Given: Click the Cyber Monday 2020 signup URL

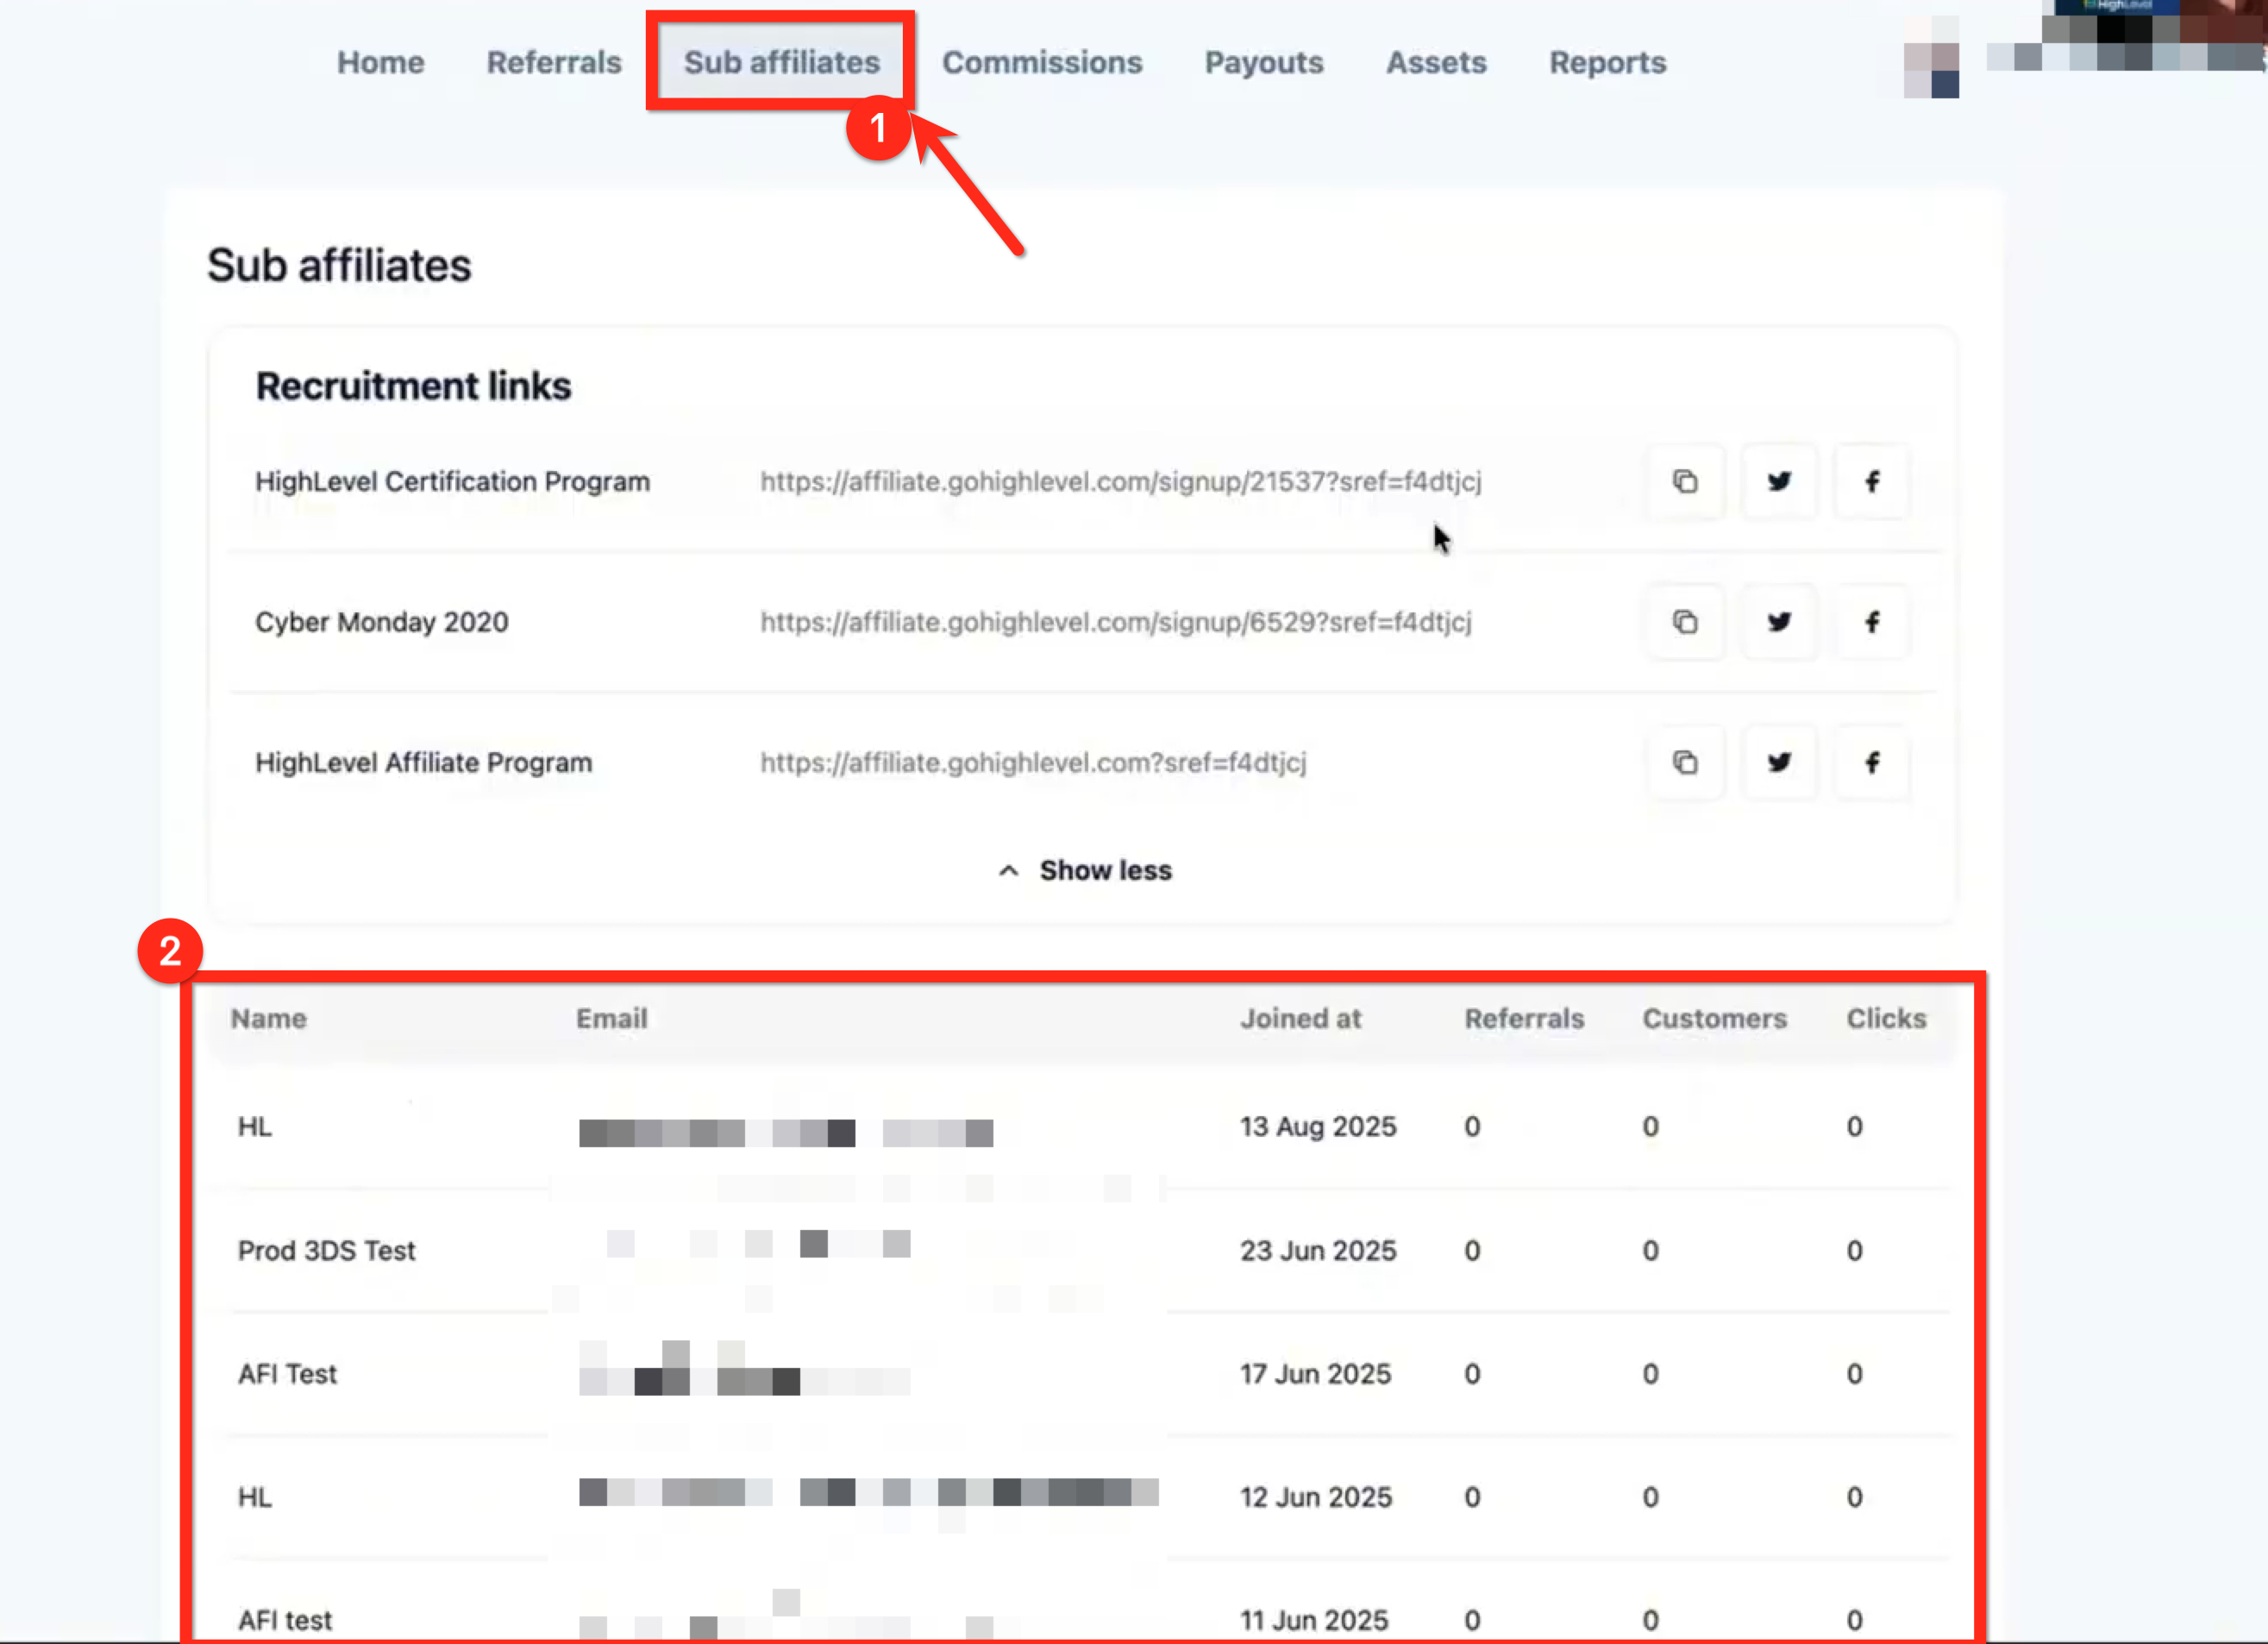Looking at the screenshot, I should click(x=1115, y=622).
